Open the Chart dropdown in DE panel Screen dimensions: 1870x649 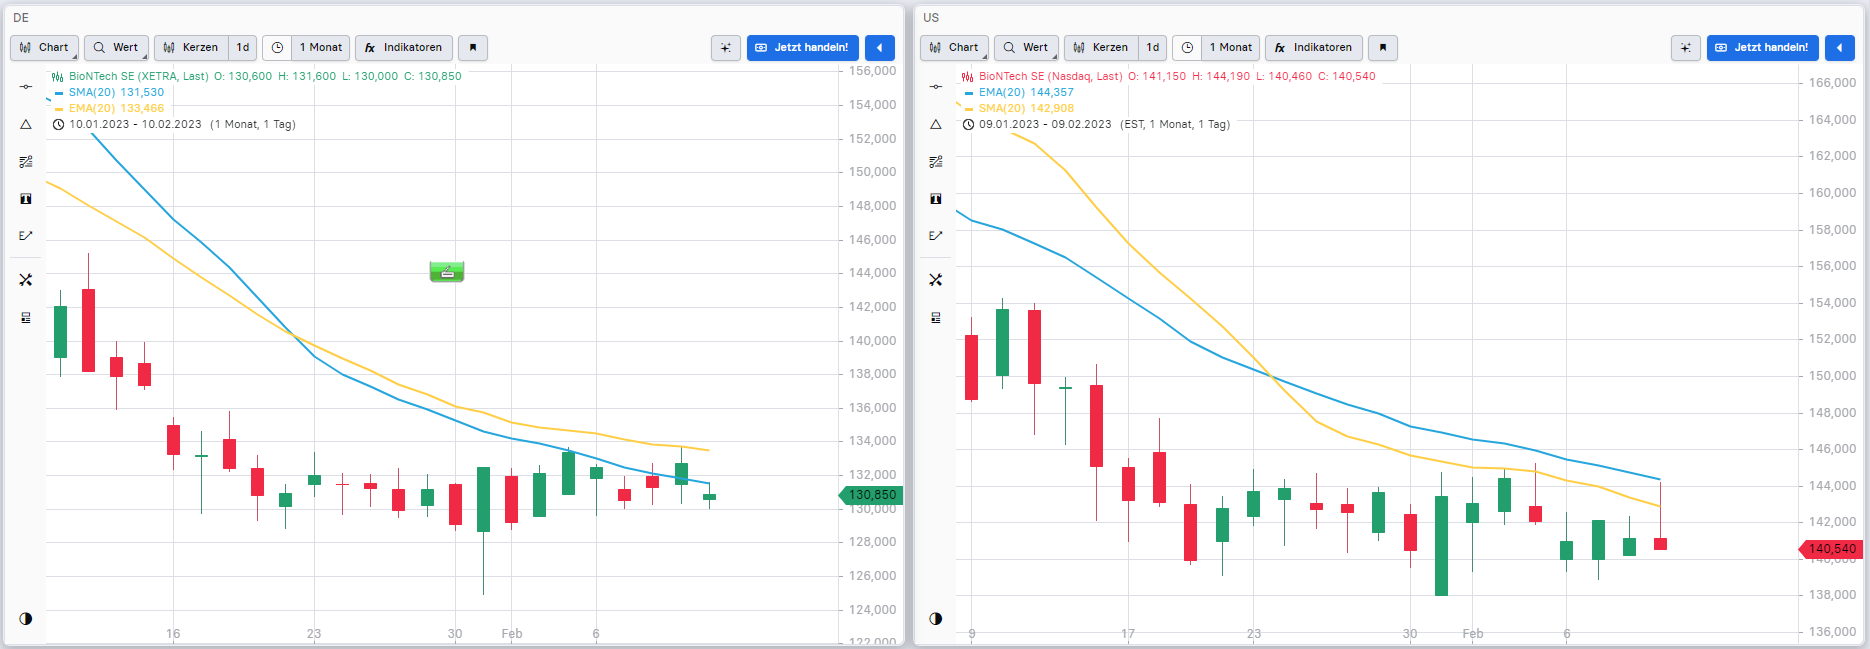coord(45,47)
